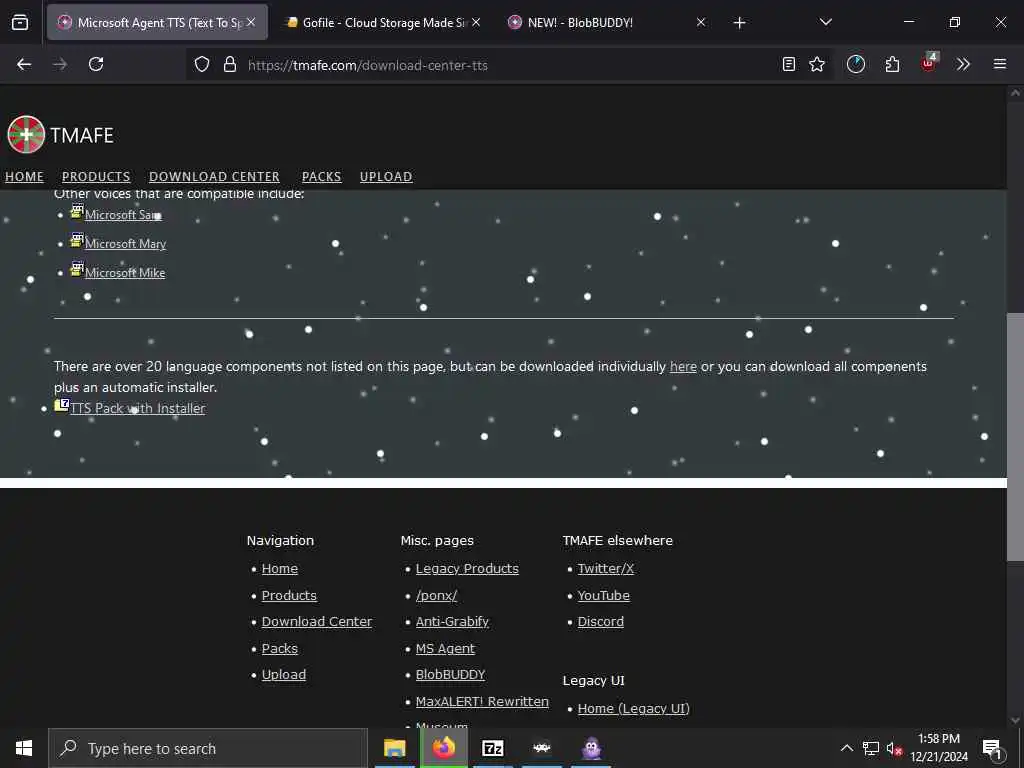1024x768 pixels.
Task: Open the HOME menu item
Action: click(24, 176)
